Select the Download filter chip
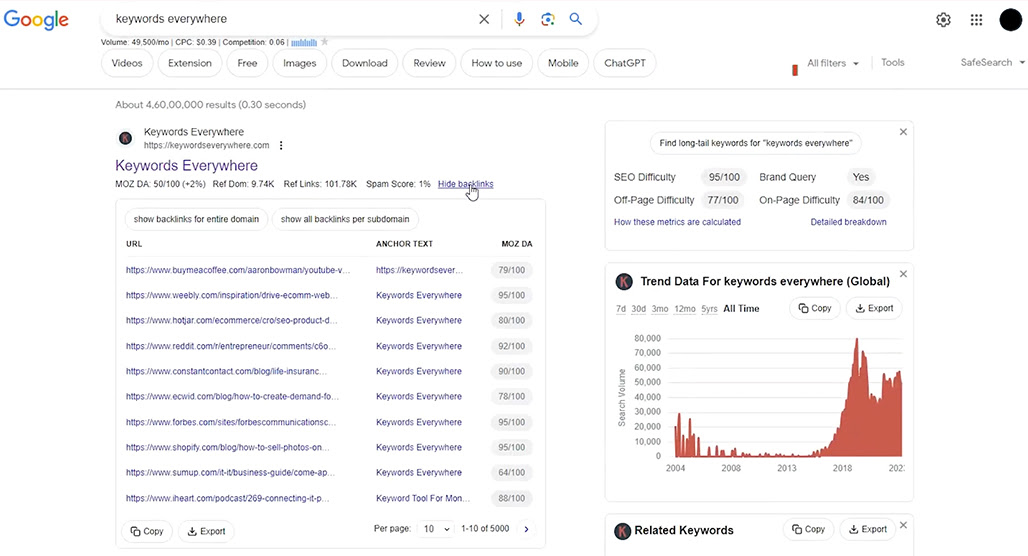Viewport: 1028px width, 556px height. (365, 63)
